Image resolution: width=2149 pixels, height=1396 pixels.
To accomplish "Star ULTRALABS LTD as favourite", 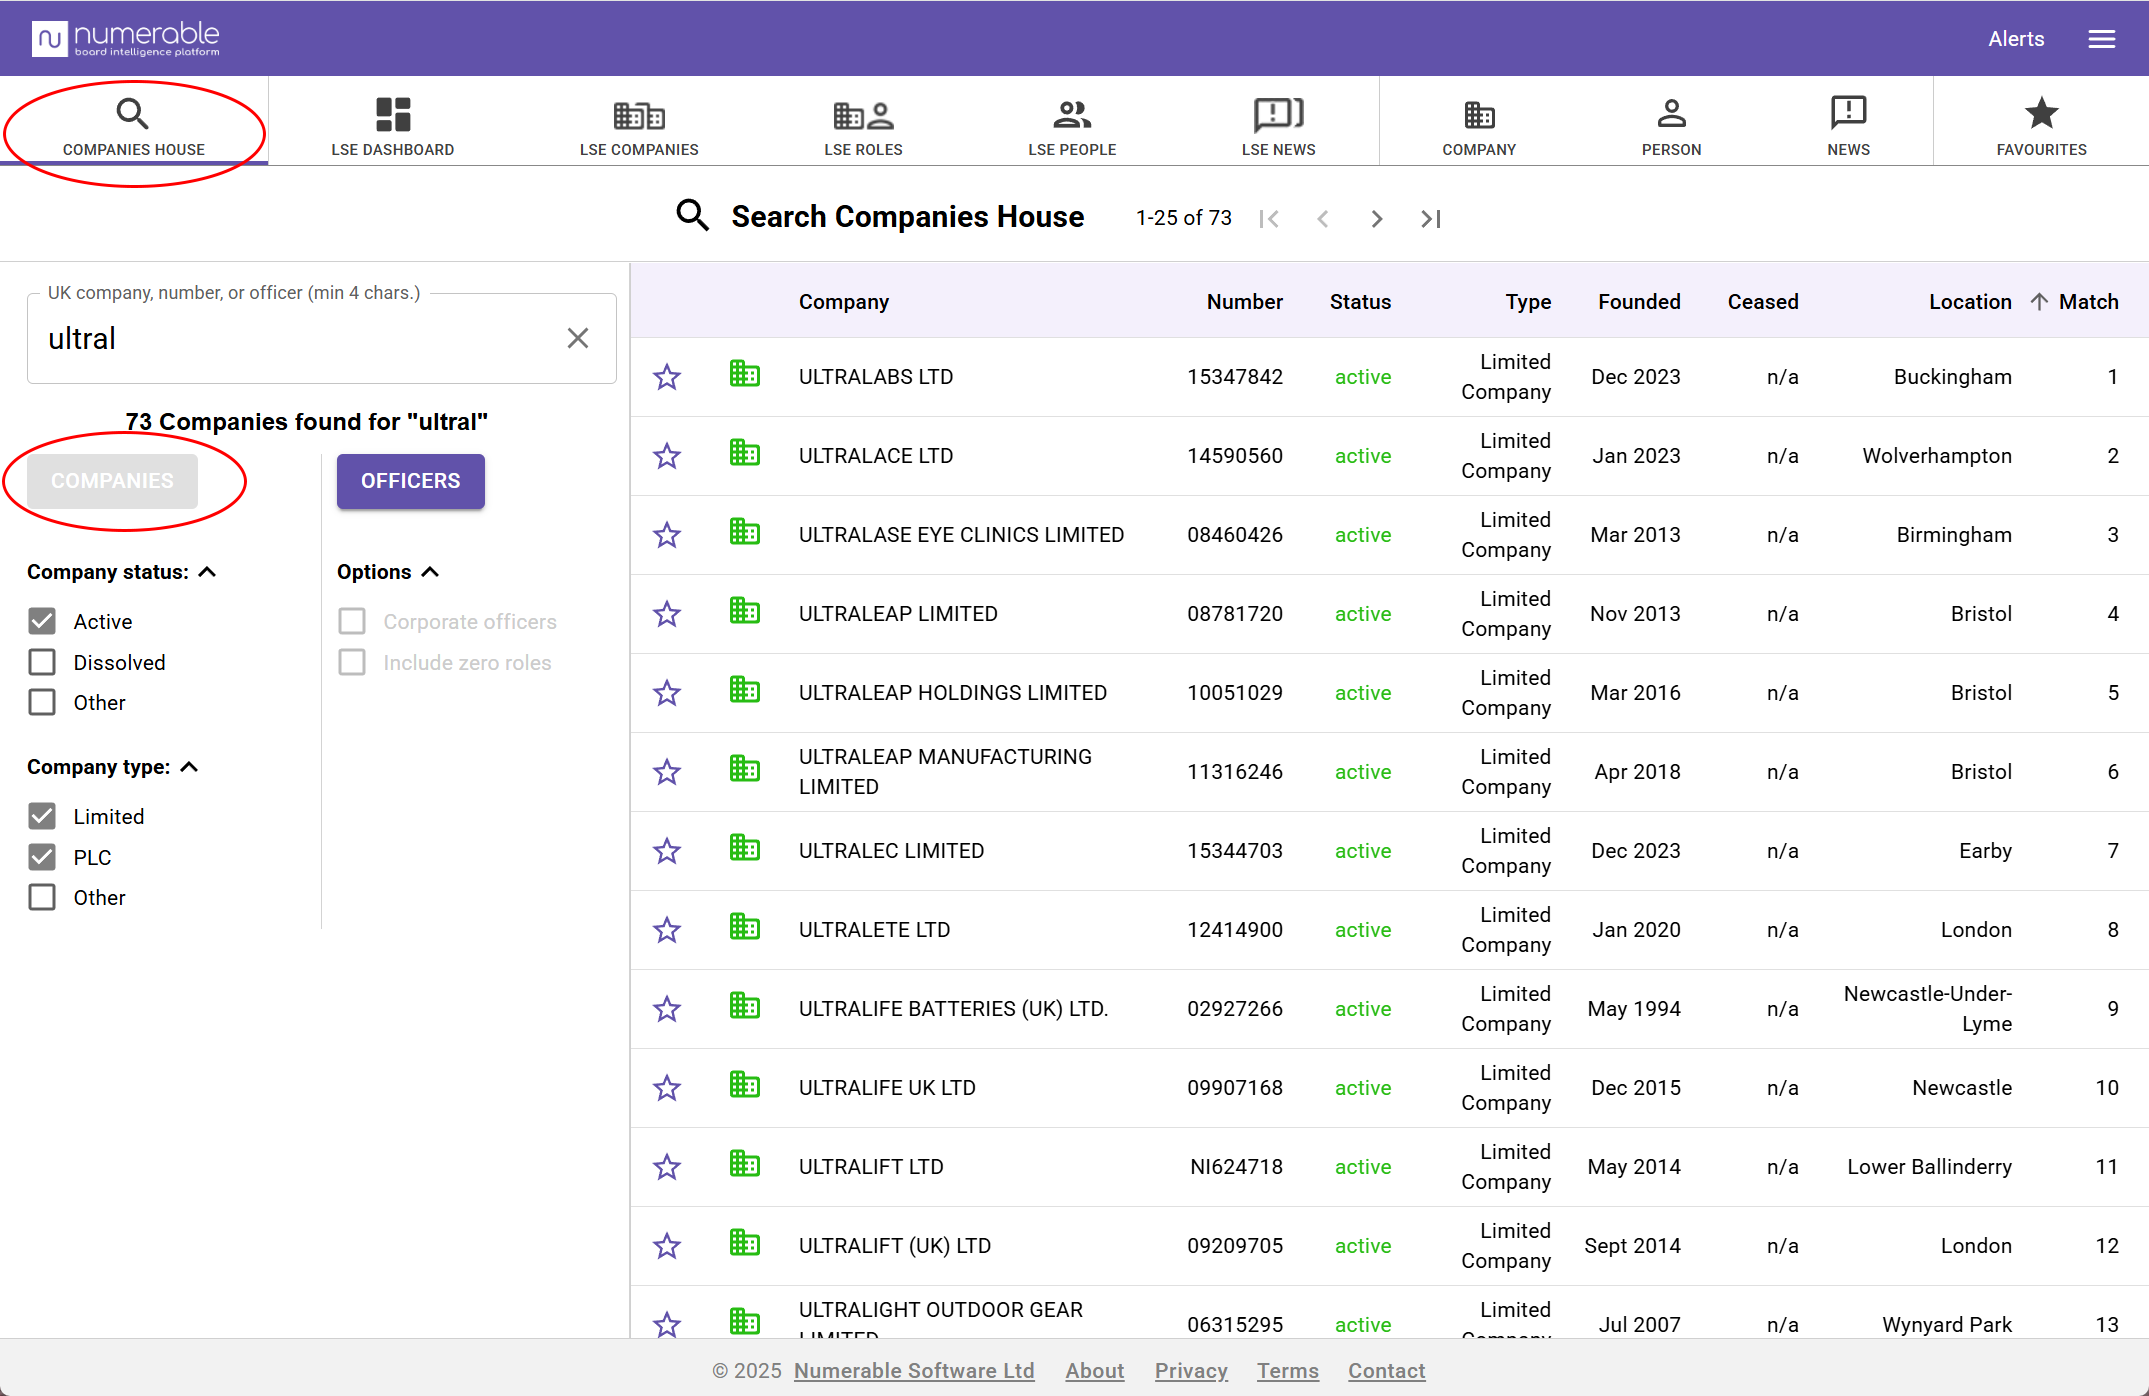I will [x=667, y=377].
